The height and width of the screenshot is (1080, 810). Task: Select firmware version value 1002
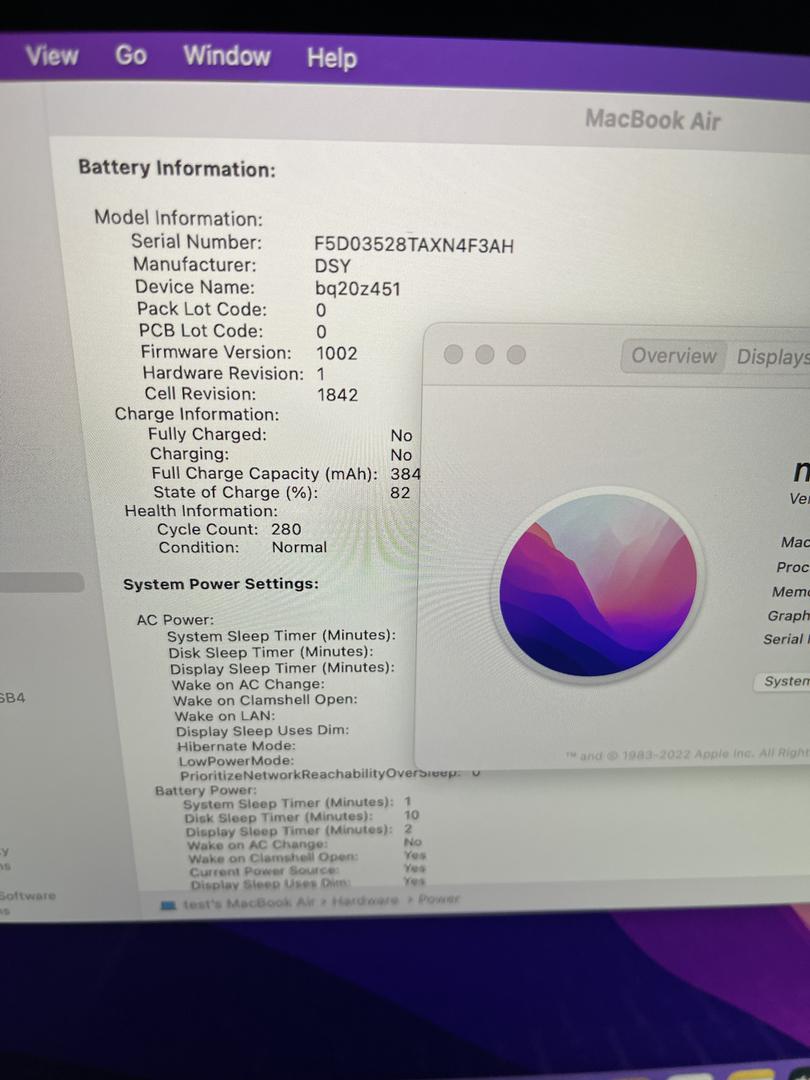(337, 353)
